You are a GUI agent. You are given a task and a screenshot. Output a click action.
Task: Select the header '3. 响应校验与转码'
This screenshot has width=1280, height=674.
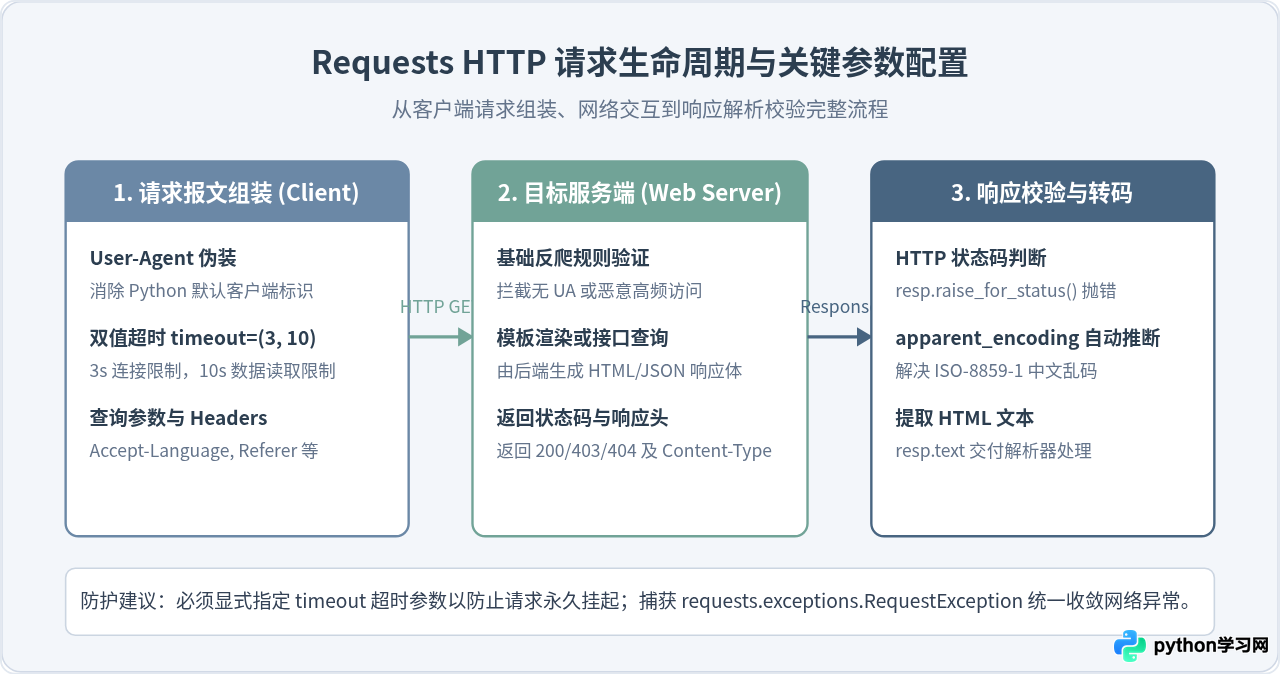1042,192
